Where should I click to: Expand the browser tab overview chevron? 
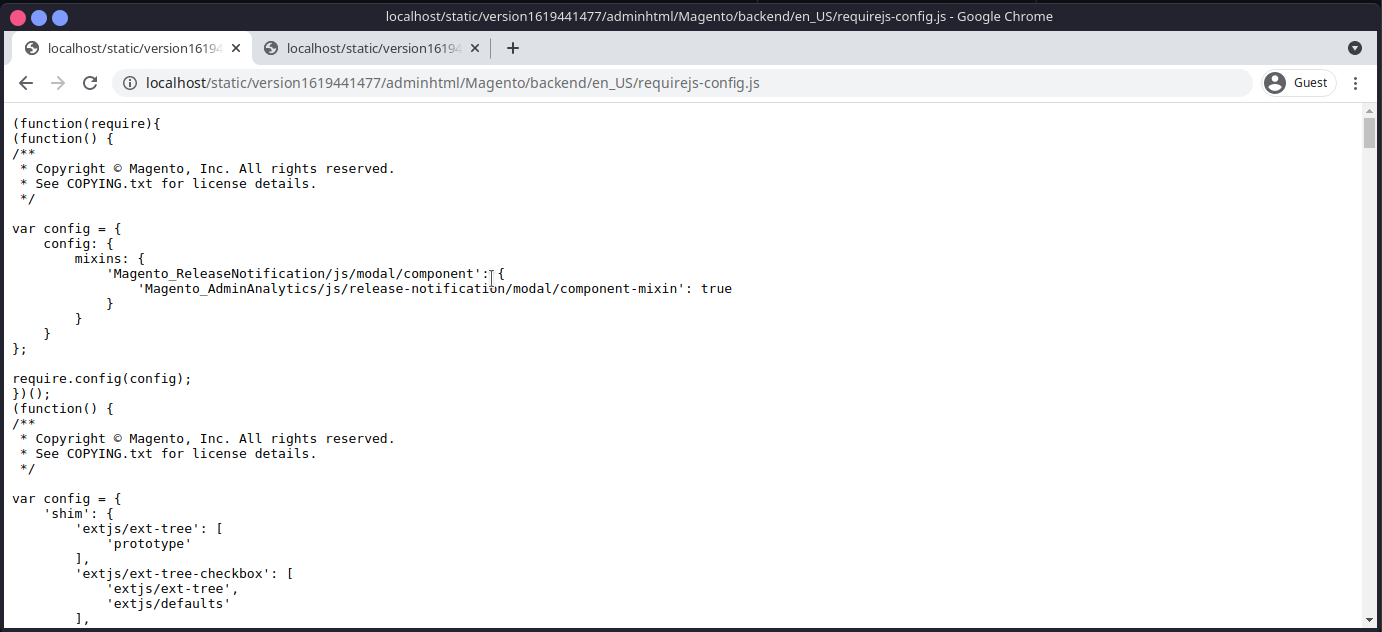coord(1355,47)
